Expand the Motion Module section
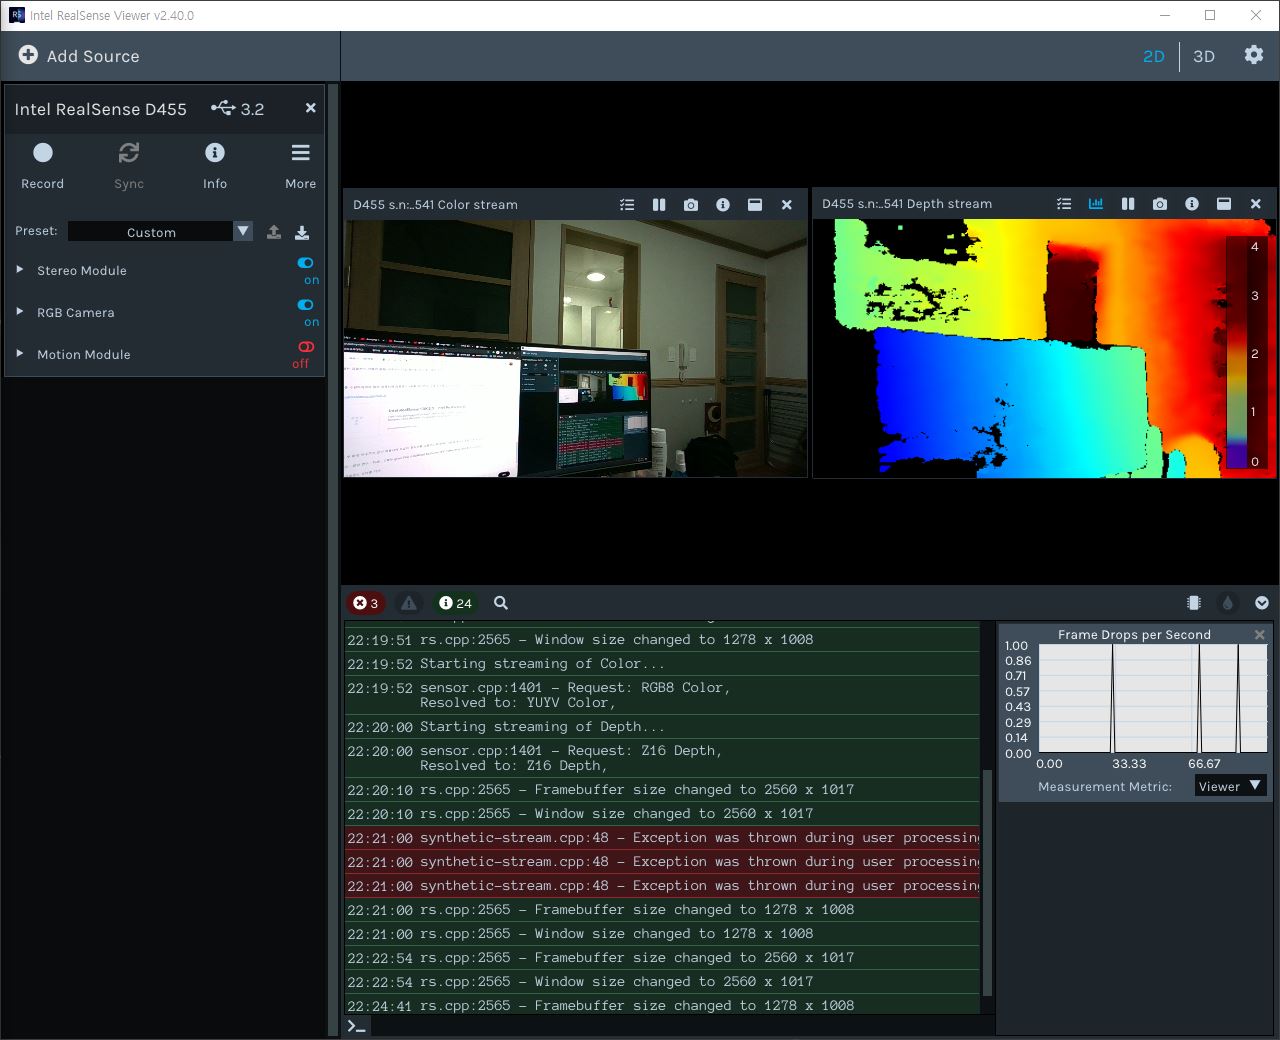The image size is (1280, 1040). click(20, 354)
